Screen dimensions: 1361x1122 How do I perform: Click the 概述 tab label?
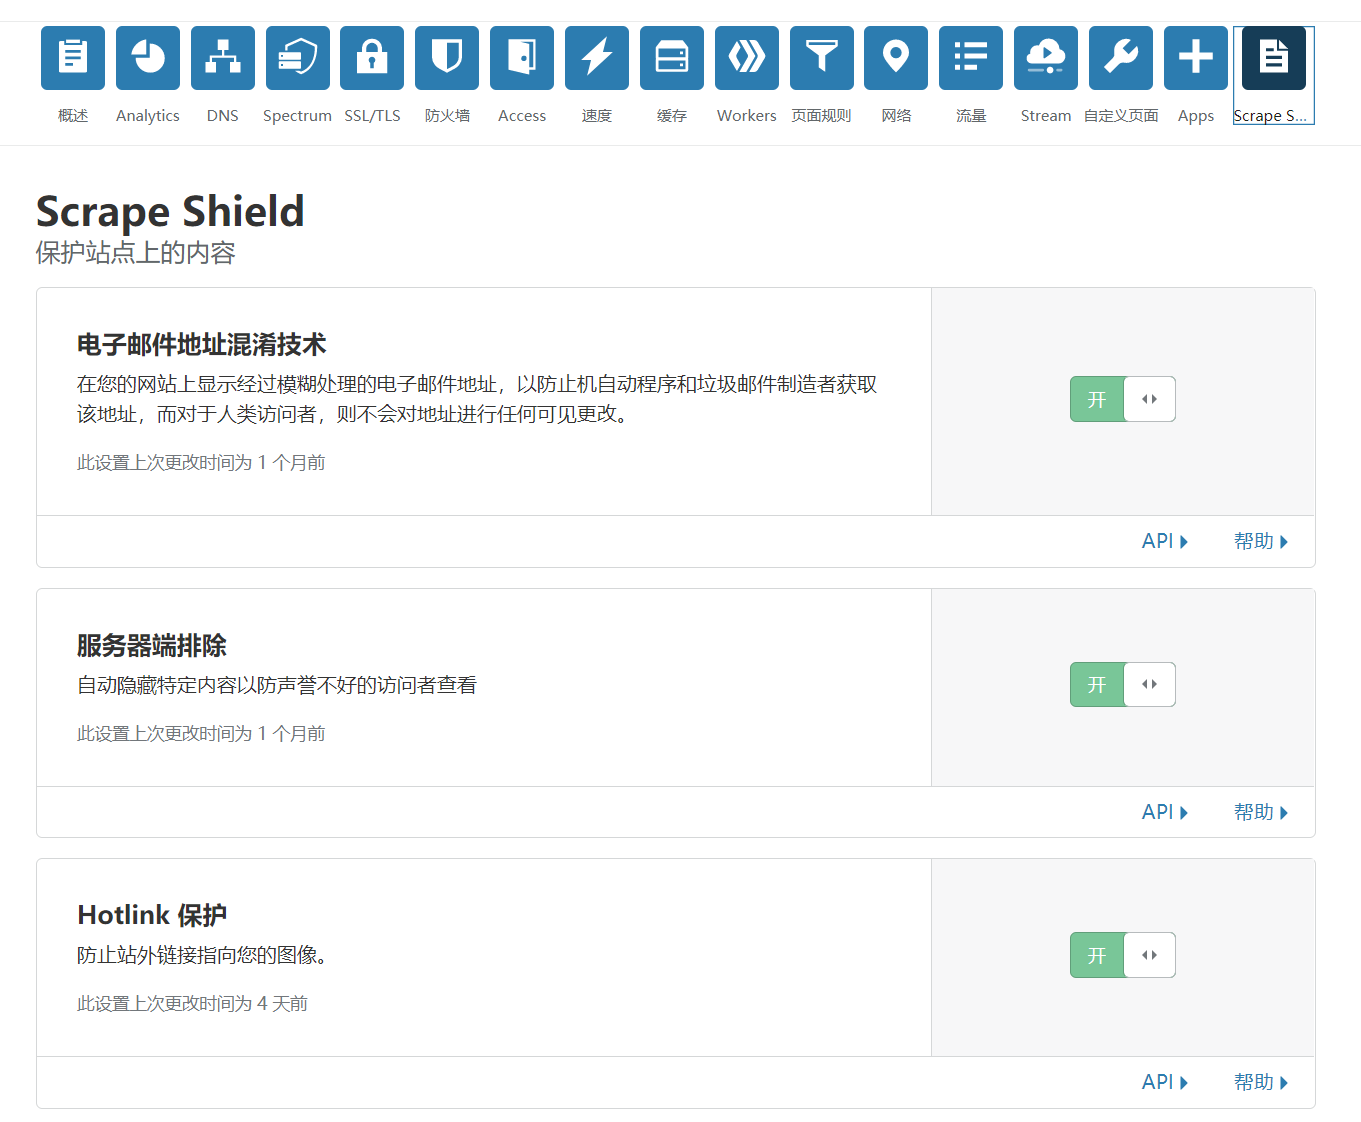tap(73, 116)
